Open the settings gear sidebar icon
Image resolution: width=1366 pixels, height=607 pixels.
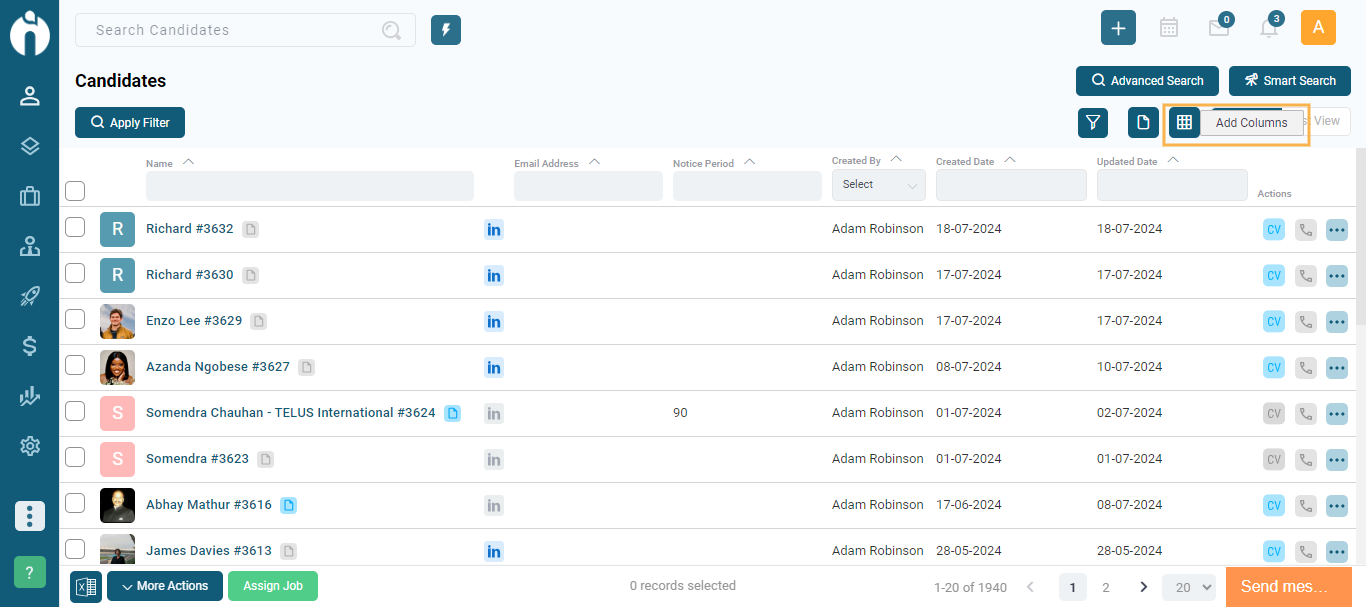(x=30, y=446)
